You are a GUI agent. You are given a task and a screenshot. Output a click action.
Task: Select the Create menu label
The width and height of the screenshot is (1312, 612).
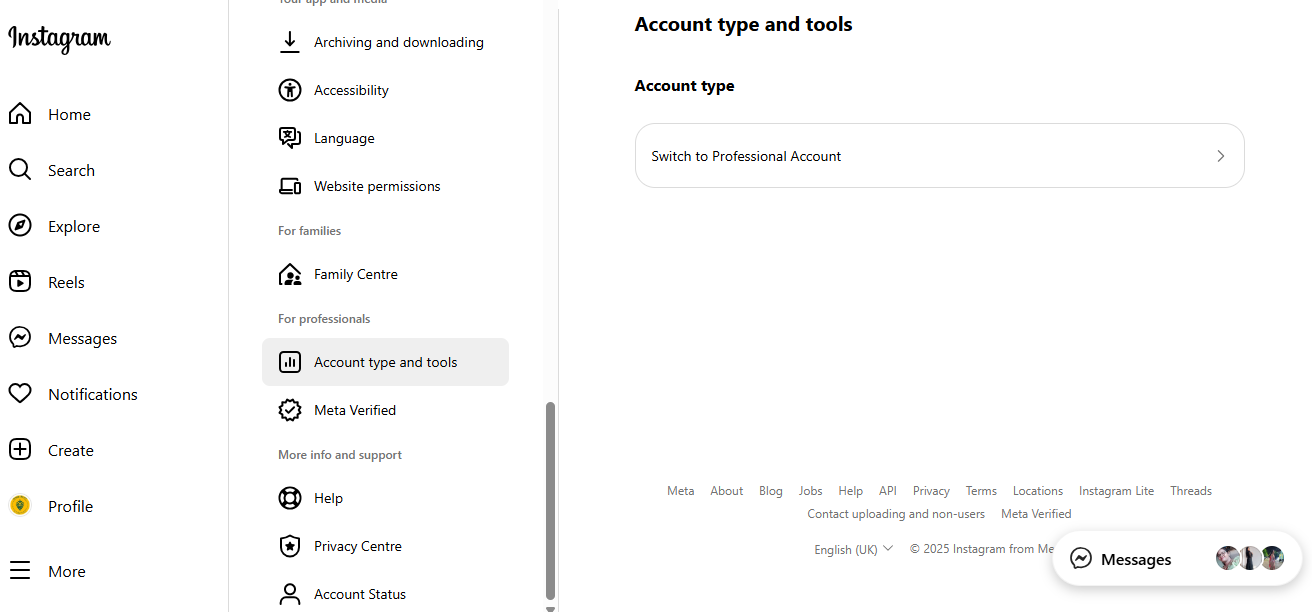click(x=71, y=450)
